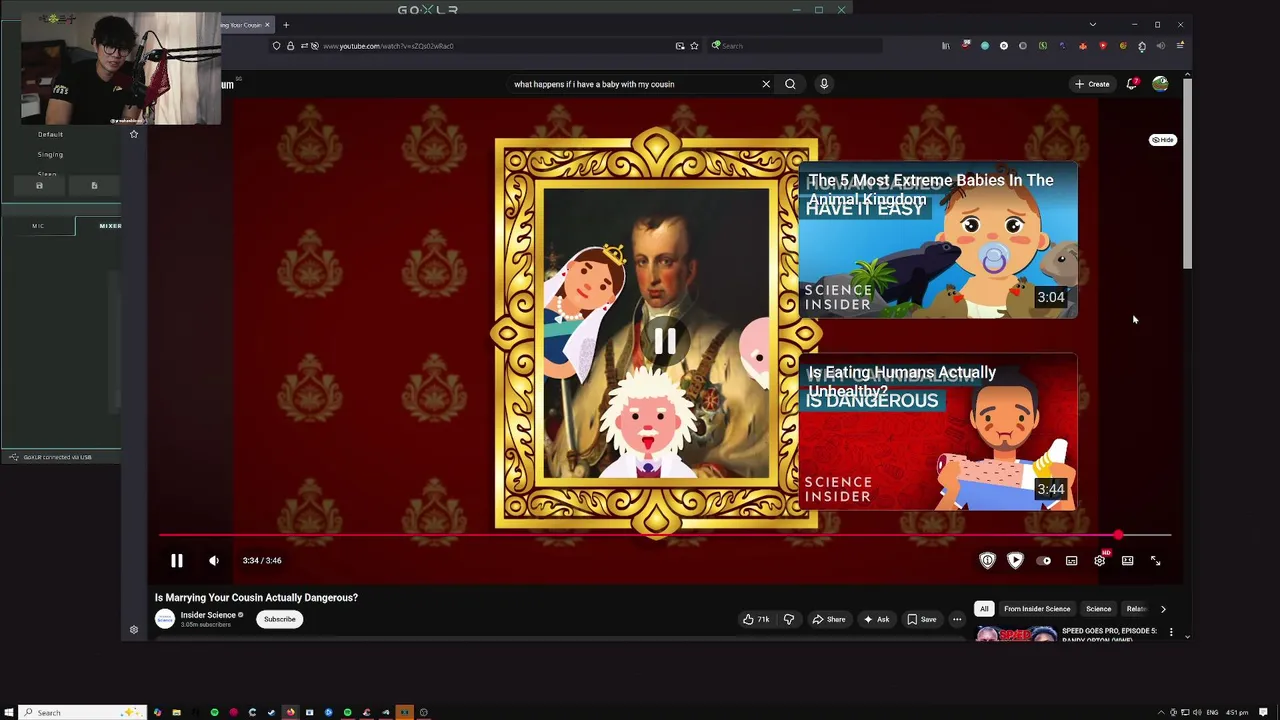
Task: Mute the video using the speaker icon
Action: tap(213, 561)
